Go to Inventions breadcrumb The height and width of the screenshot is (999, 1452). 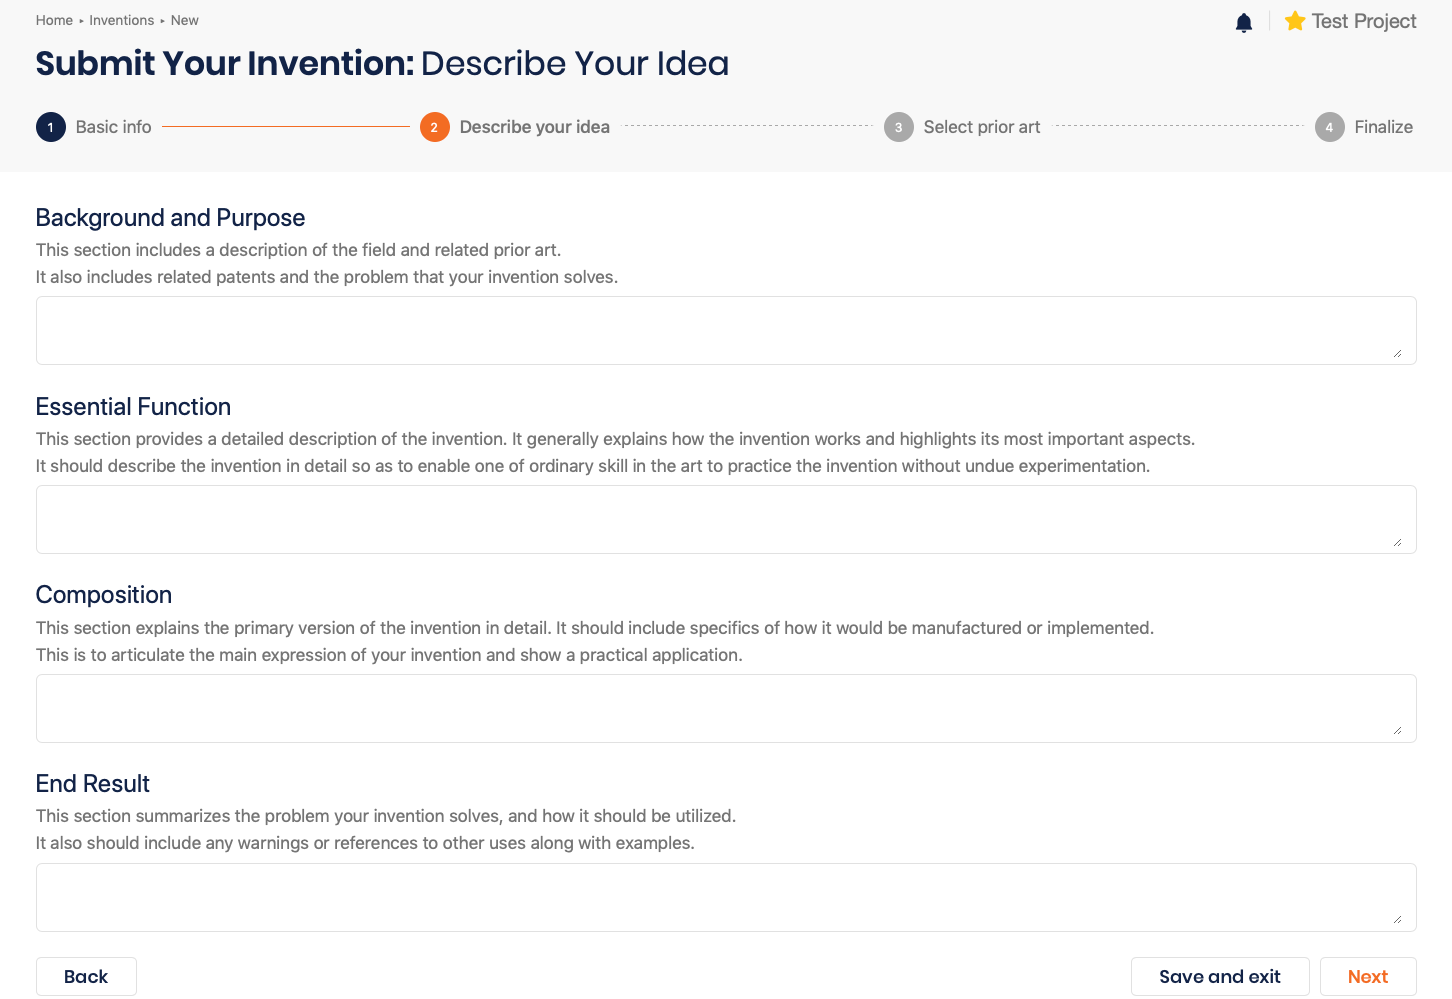(x=122, y=20)
